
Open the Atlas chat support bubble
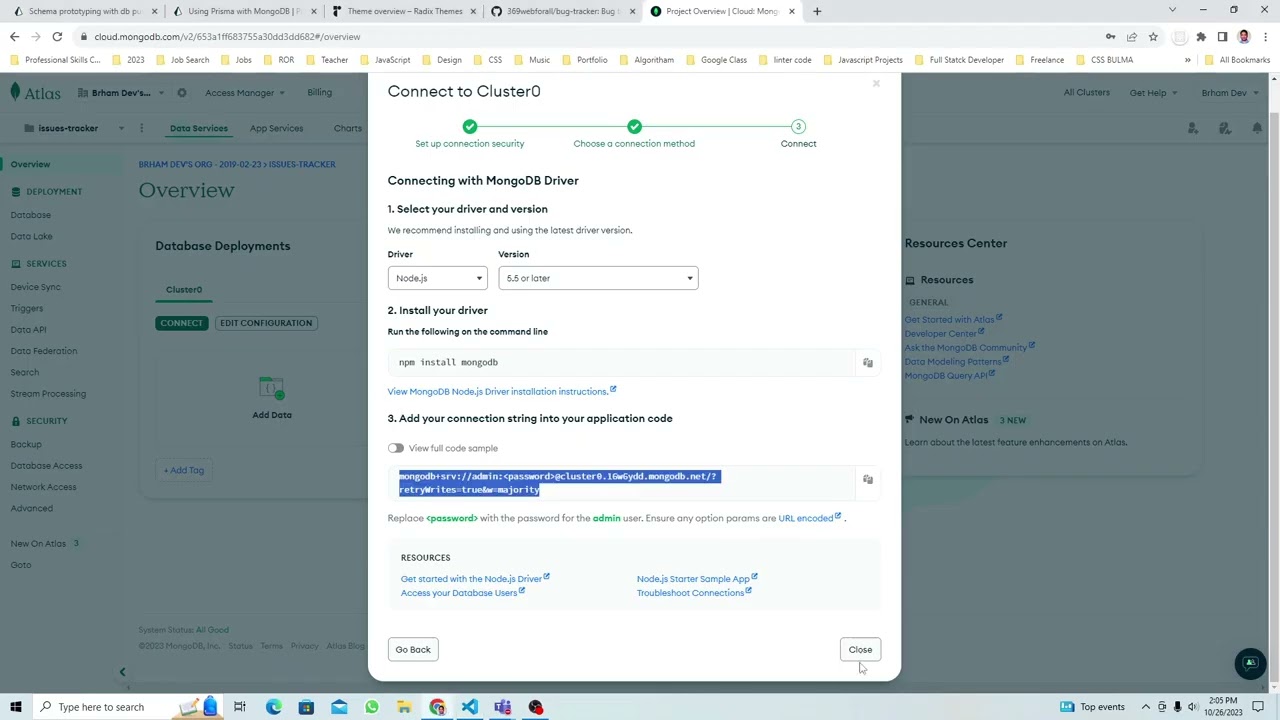pyautogui.click(x=1250, y=663)
